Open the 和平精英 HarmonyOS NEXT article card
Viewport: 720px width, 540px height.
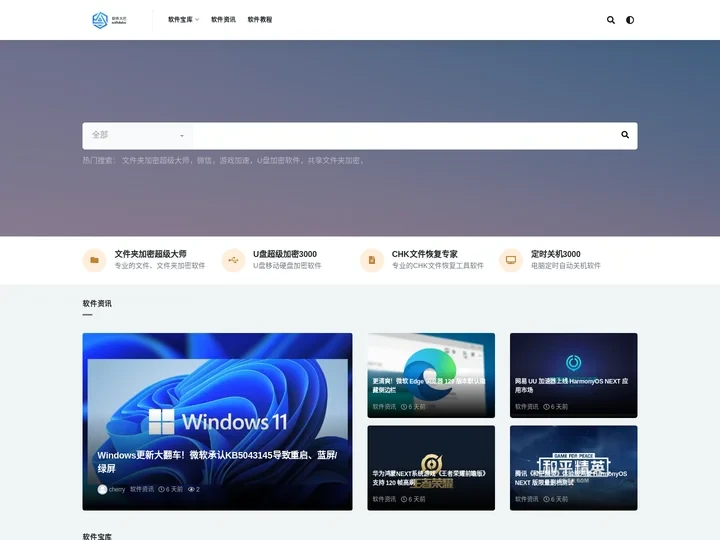574,468
